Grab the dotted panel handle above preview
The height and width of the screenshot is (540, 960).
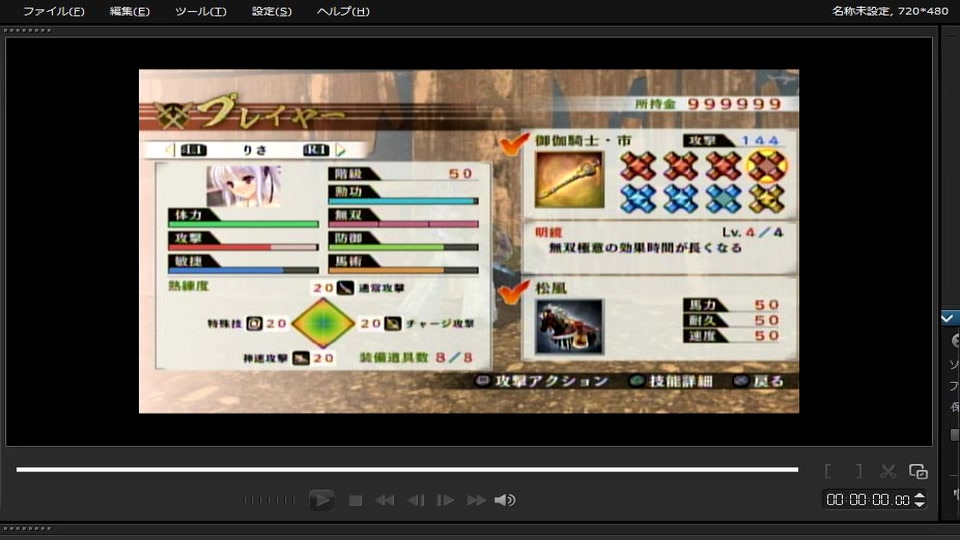pyautogui.click(x=28, y=30)
